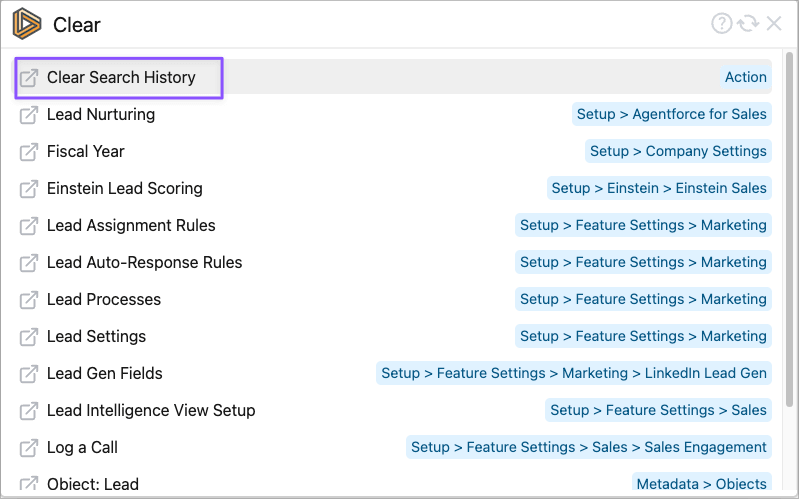The image size is (799, 499).
Task: Click the Action tag label
Action: click(745, 78)
